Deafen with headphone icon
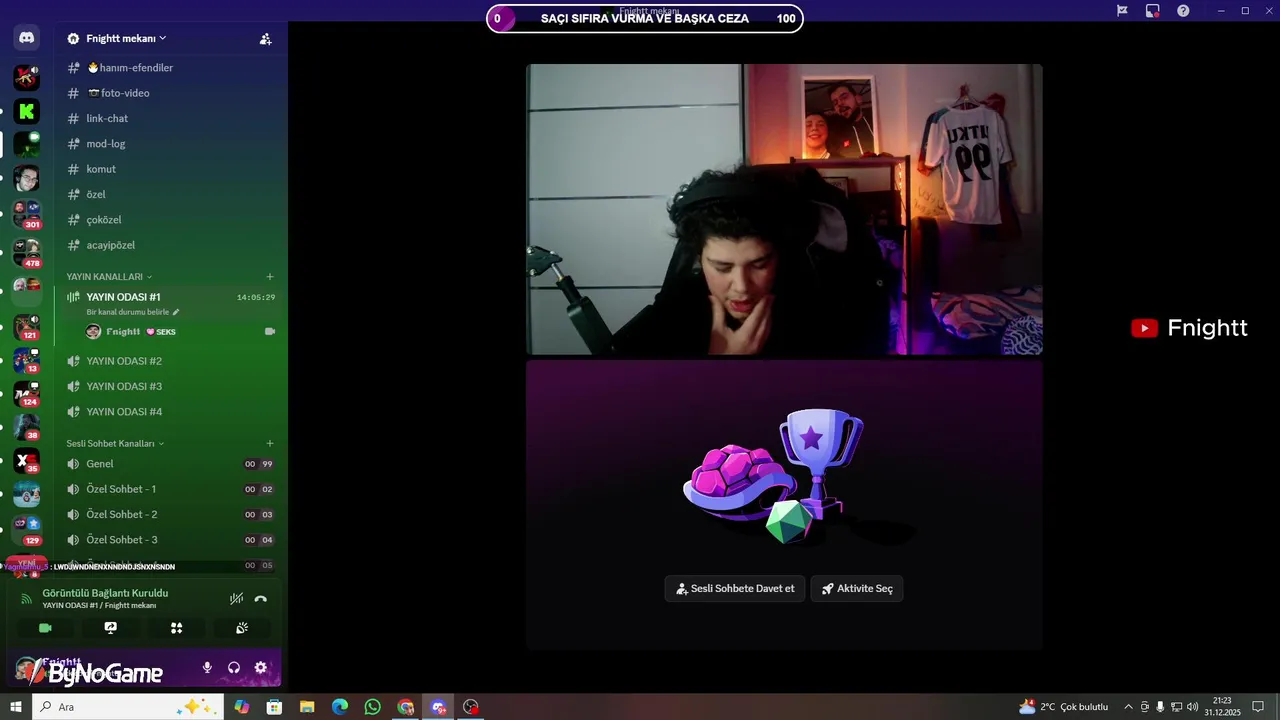This screenshot has width=1280, height=720. click(234, 668)
